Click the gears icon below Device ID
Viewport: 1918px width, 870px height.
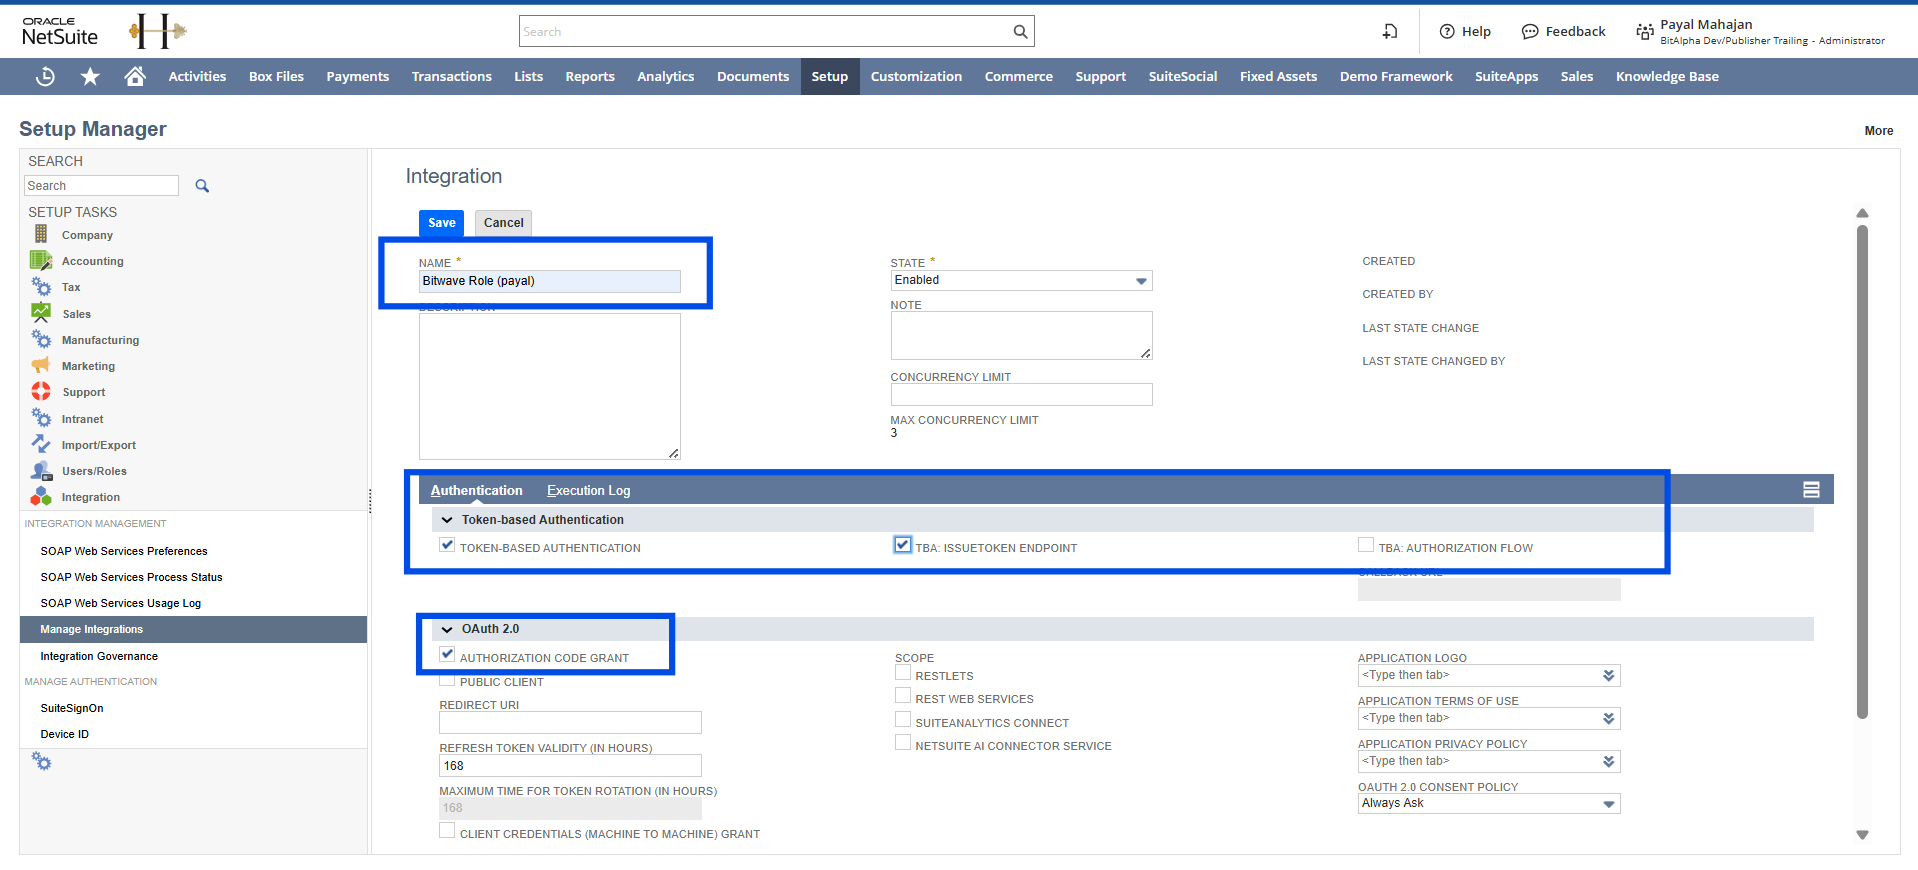click(41, 761)
